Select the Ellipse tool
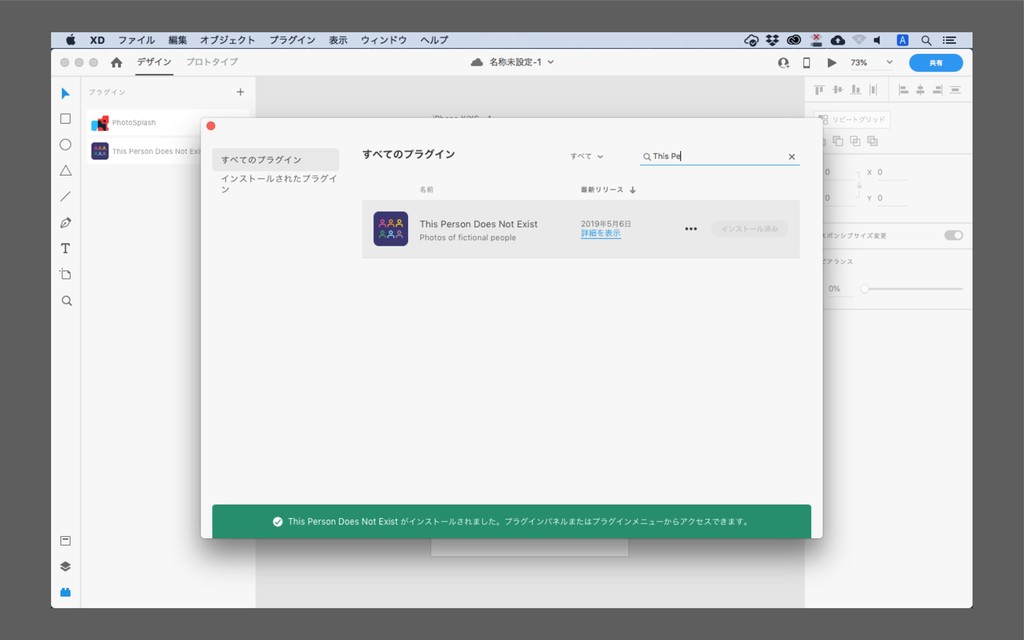The image size is (1024, 640). 65,144
